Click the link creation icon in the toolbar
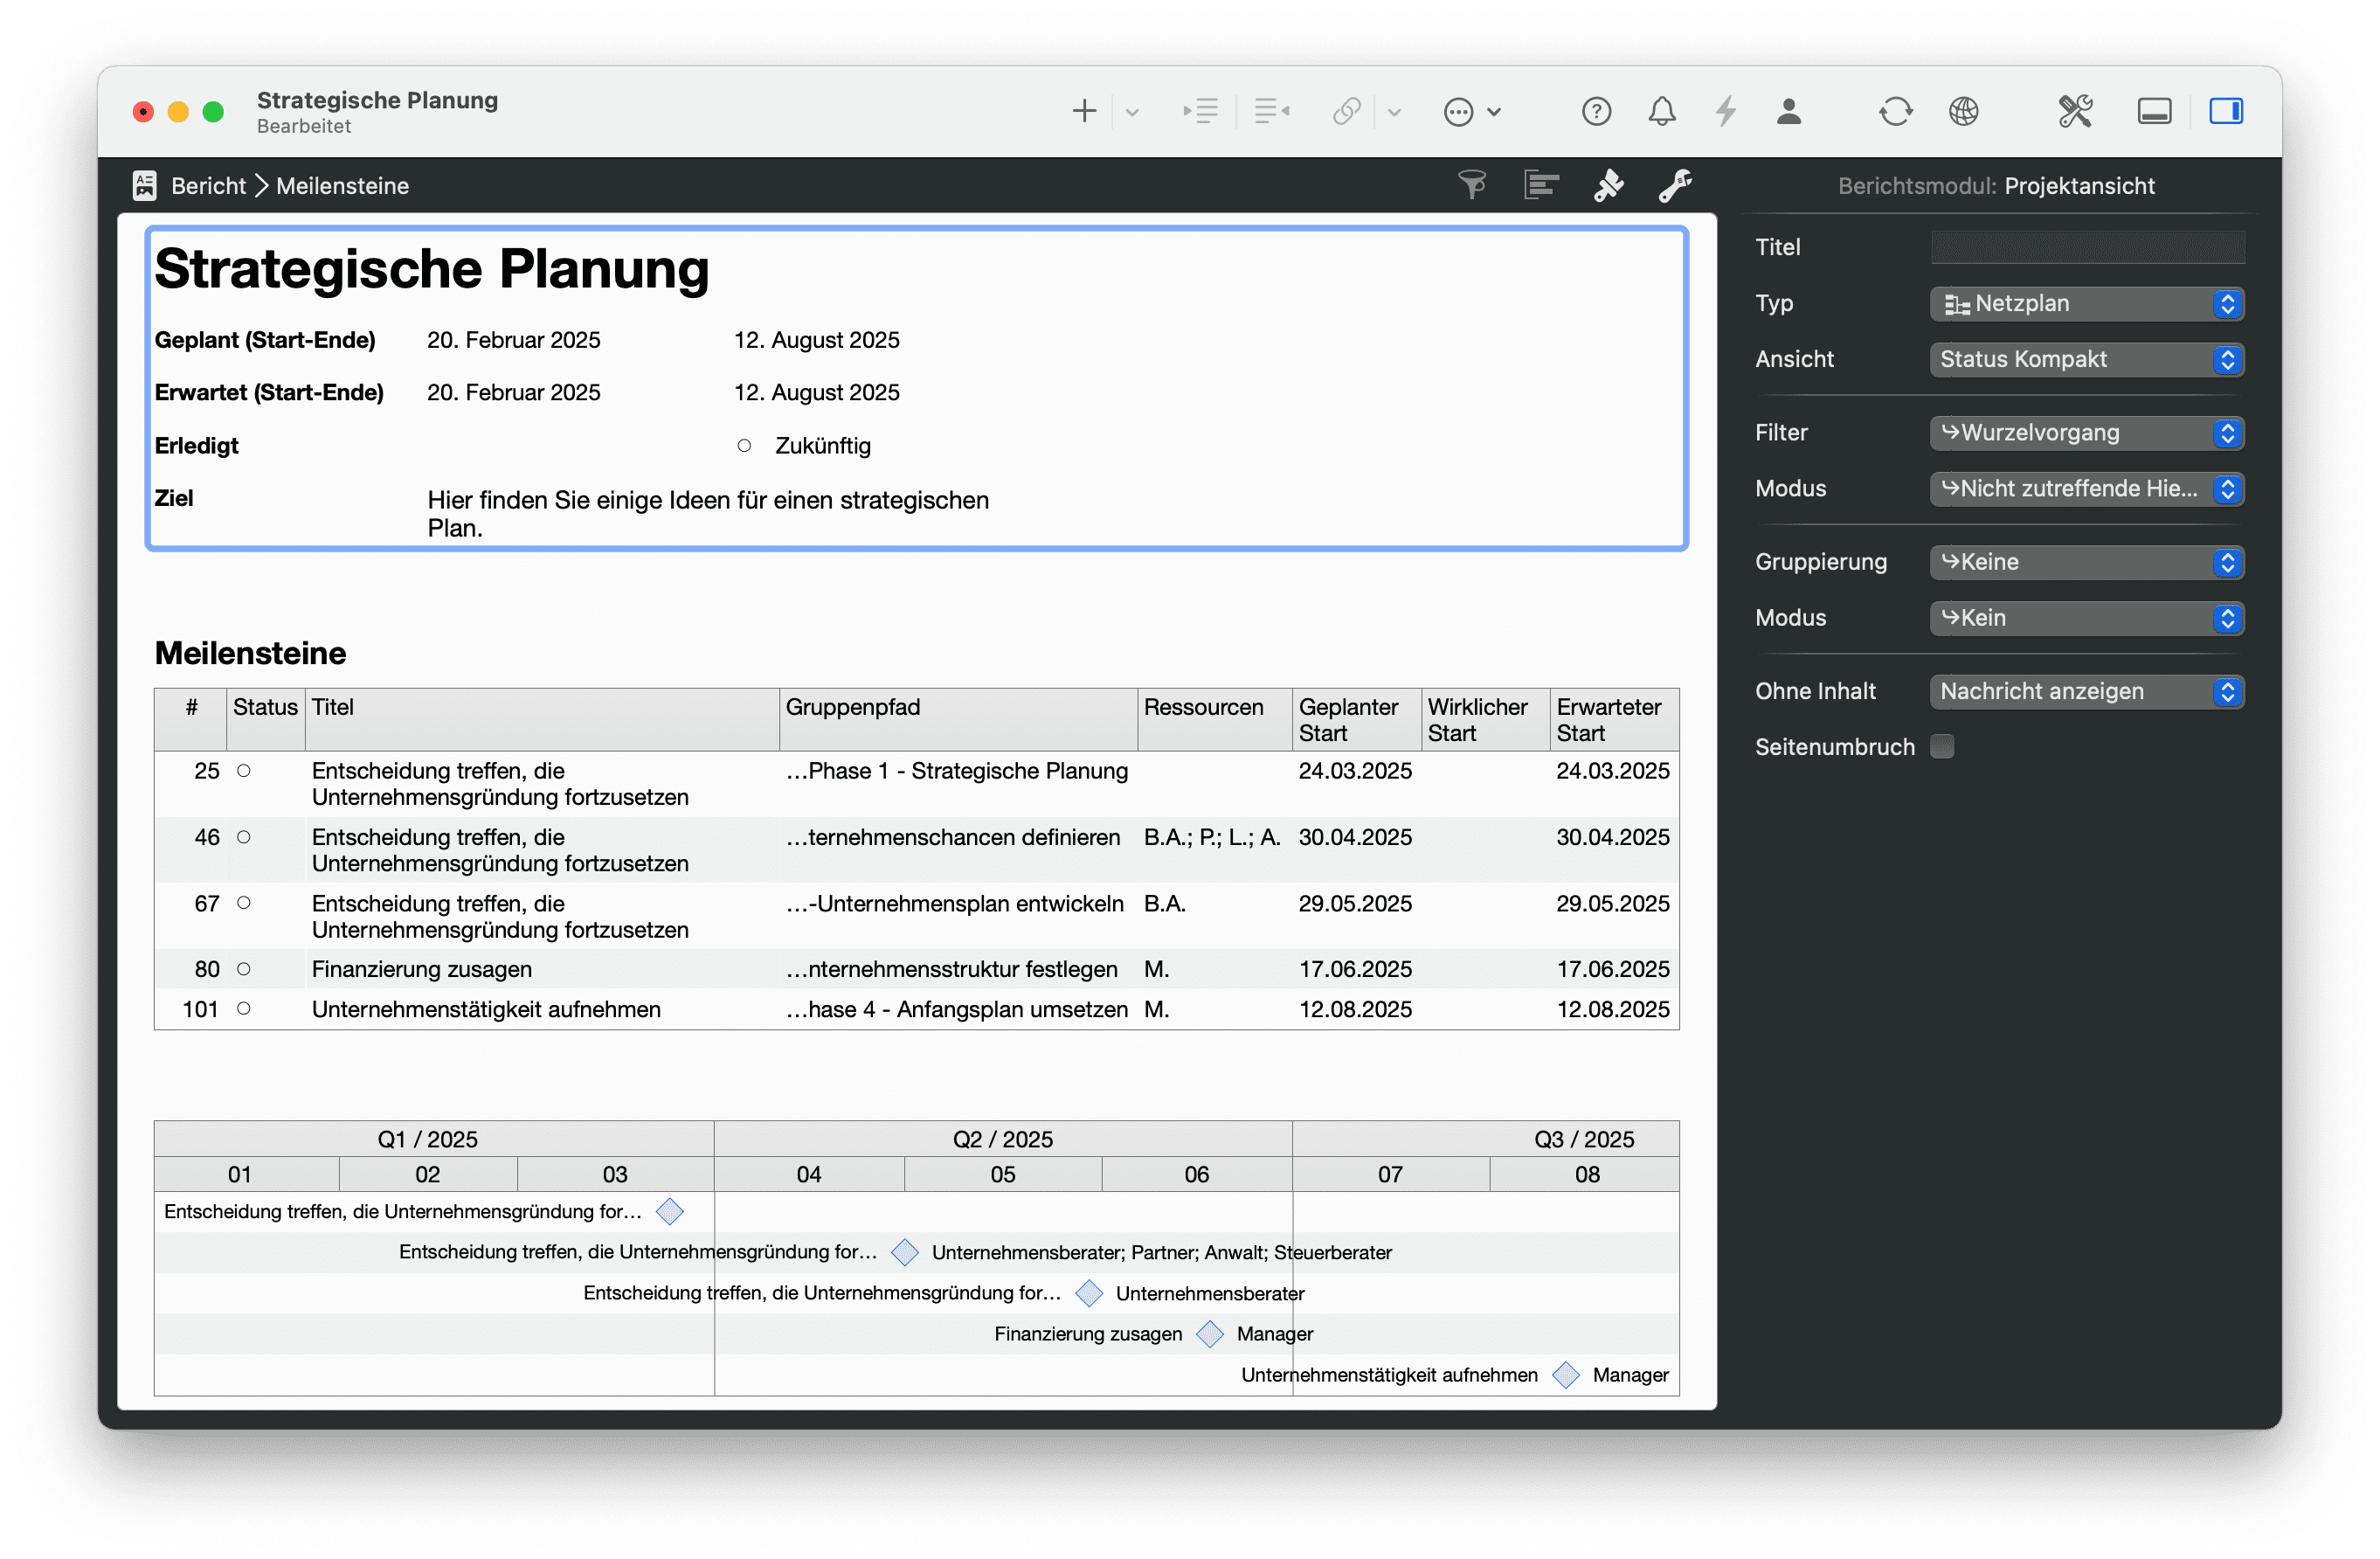 [1346, 111]
